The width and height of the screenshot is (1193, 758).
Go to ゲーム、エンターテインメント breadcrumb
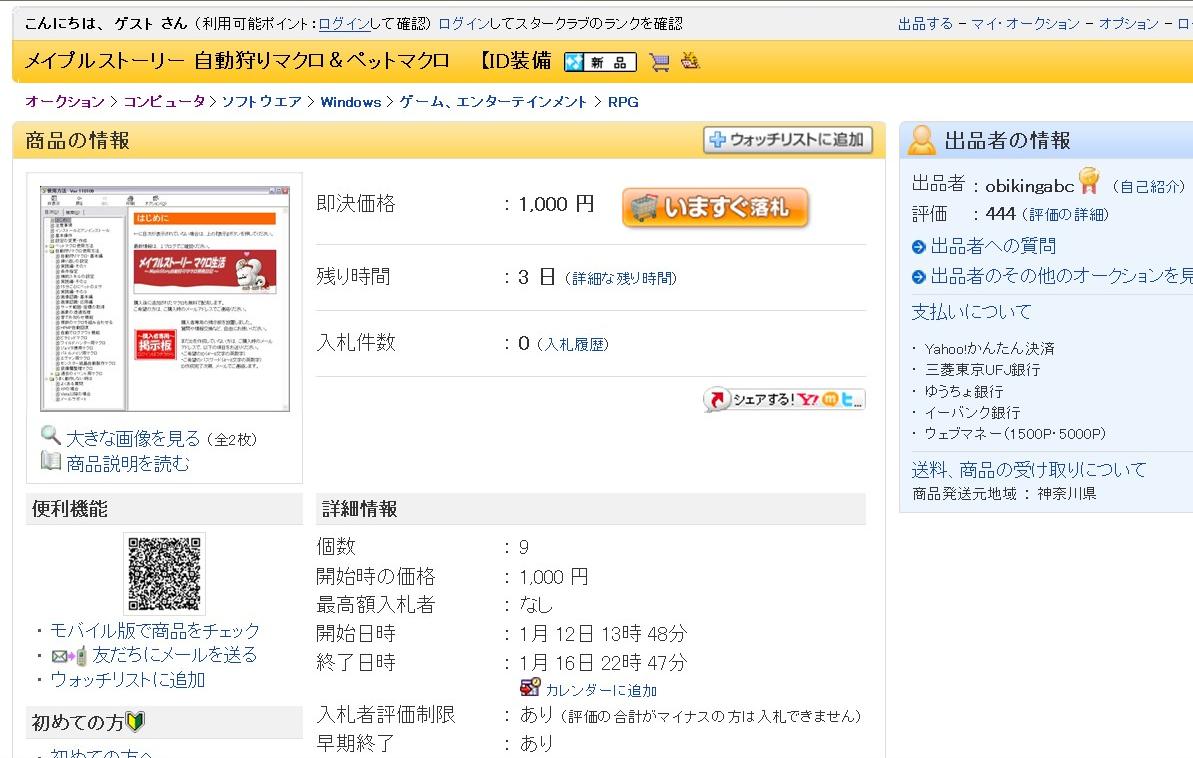point(493,102)
